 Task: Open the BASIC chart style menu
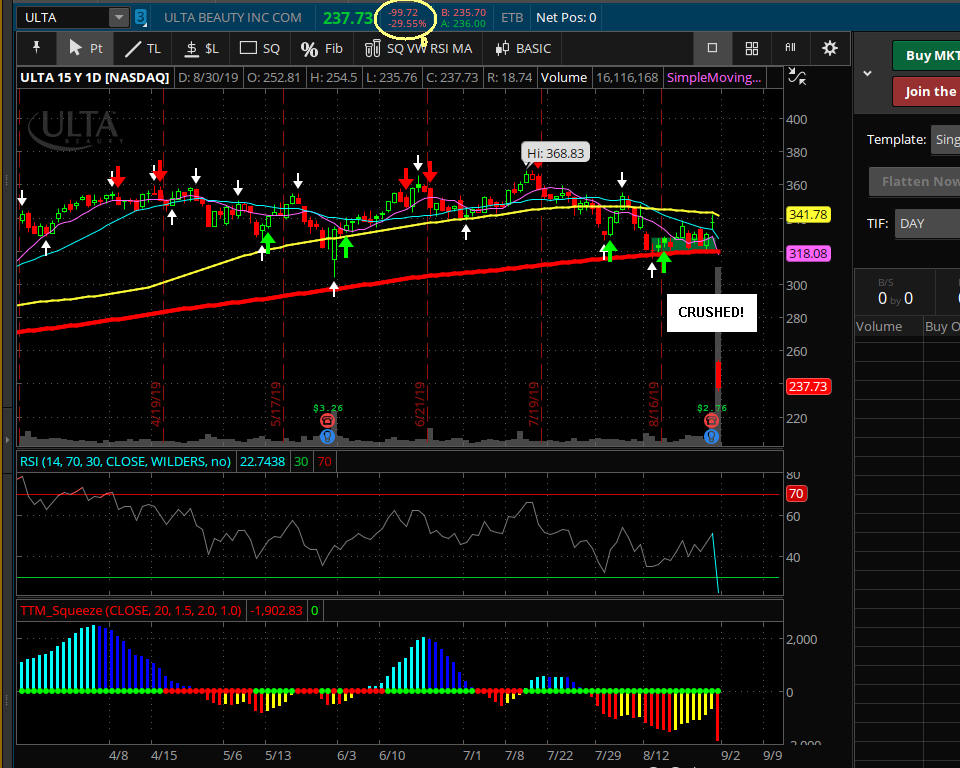point(522,48)
